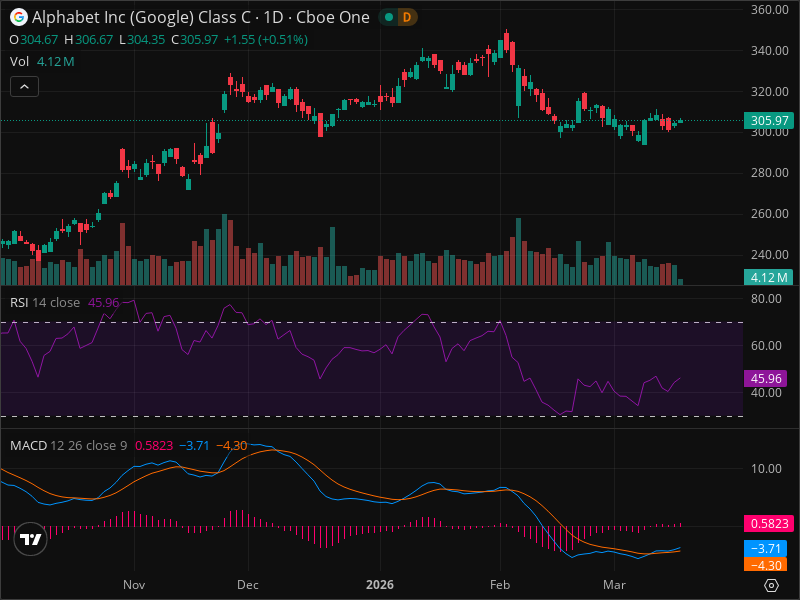The height and width of the screenshot is (600, 800).
Task: Click the green market status dot
Action: 389,17
